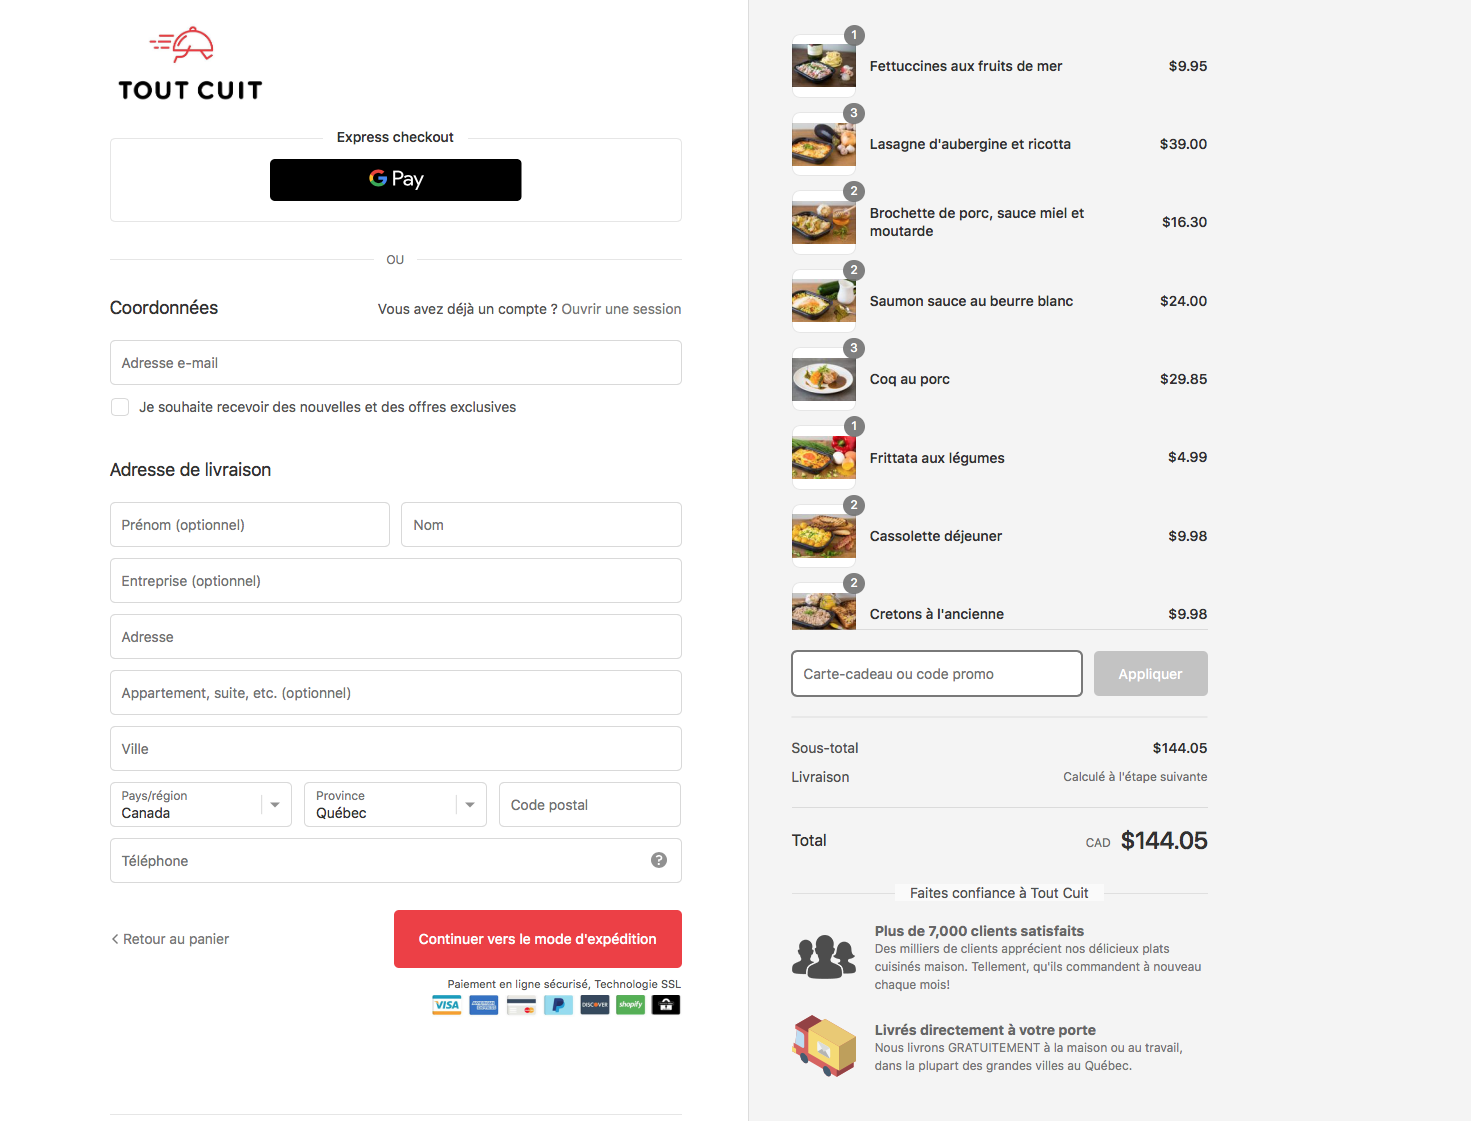
Task: Click the Téléphone help question mark icon
Action: tap(659, 860)
